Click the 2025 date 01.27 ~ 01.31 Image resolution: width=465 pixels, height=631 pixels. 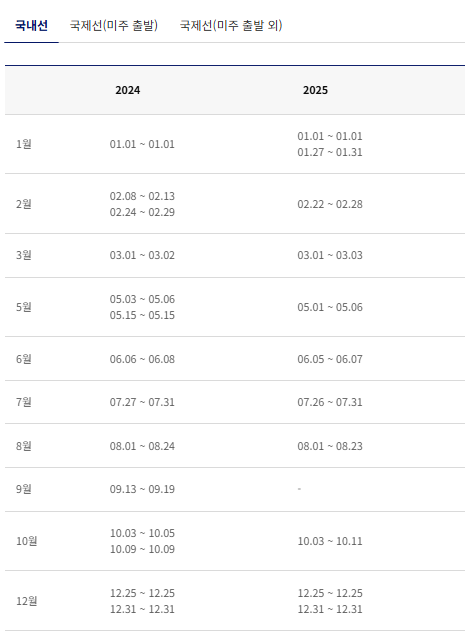coord(330,152)
